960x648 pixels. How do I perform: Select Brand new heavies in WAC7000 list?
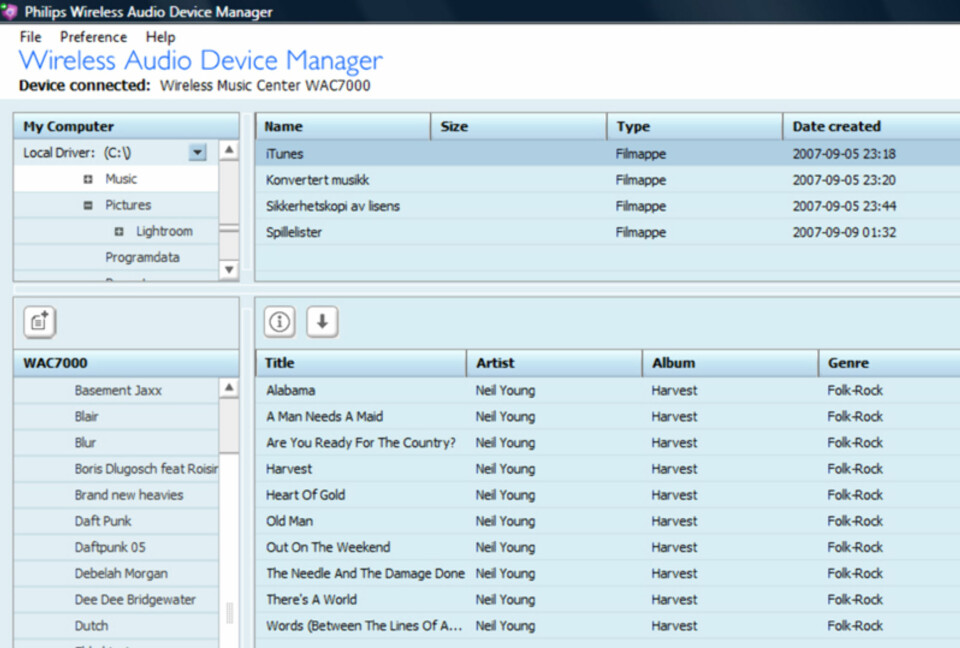(x=116, y=495)
